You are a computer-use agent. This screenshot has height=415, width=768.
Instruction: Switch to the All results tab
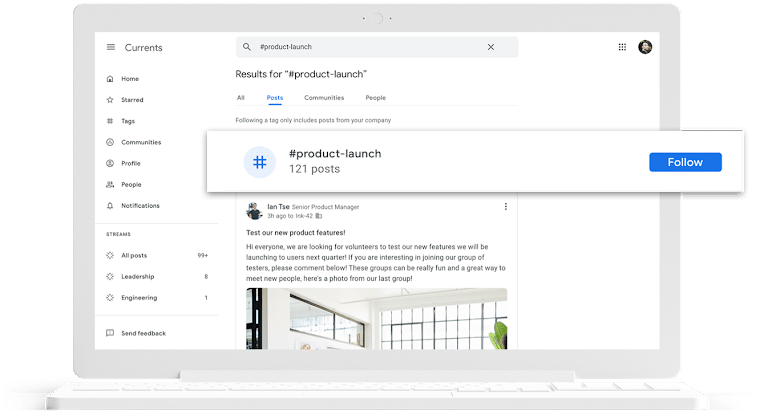(240, 98)
